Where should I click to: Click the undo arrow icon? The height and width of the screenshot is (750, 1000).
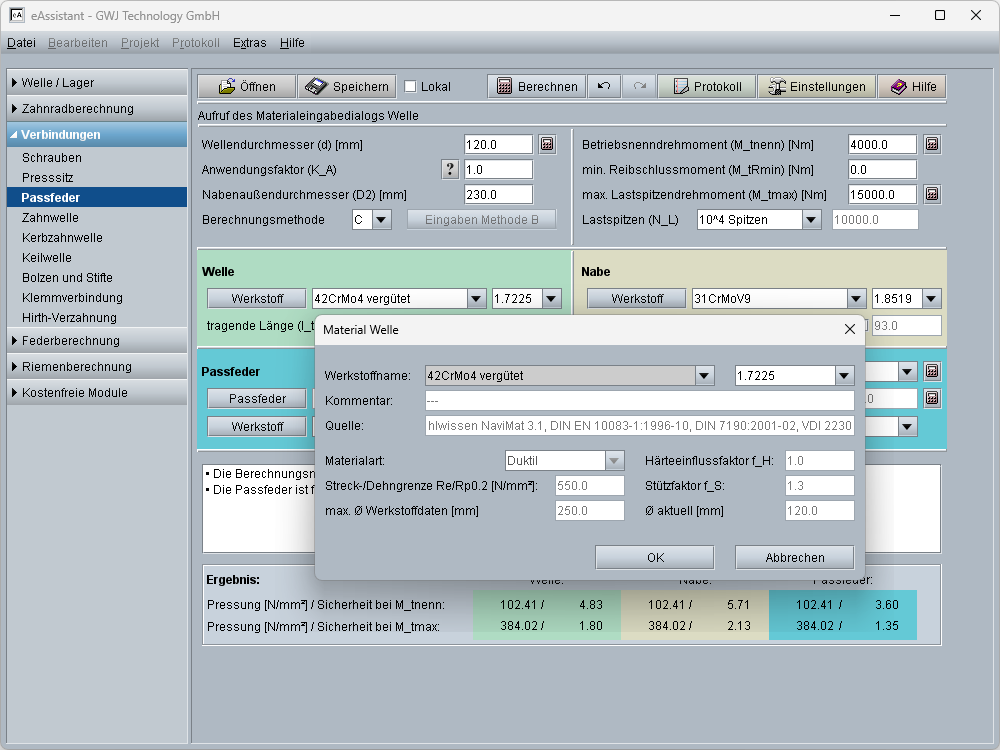603,87
